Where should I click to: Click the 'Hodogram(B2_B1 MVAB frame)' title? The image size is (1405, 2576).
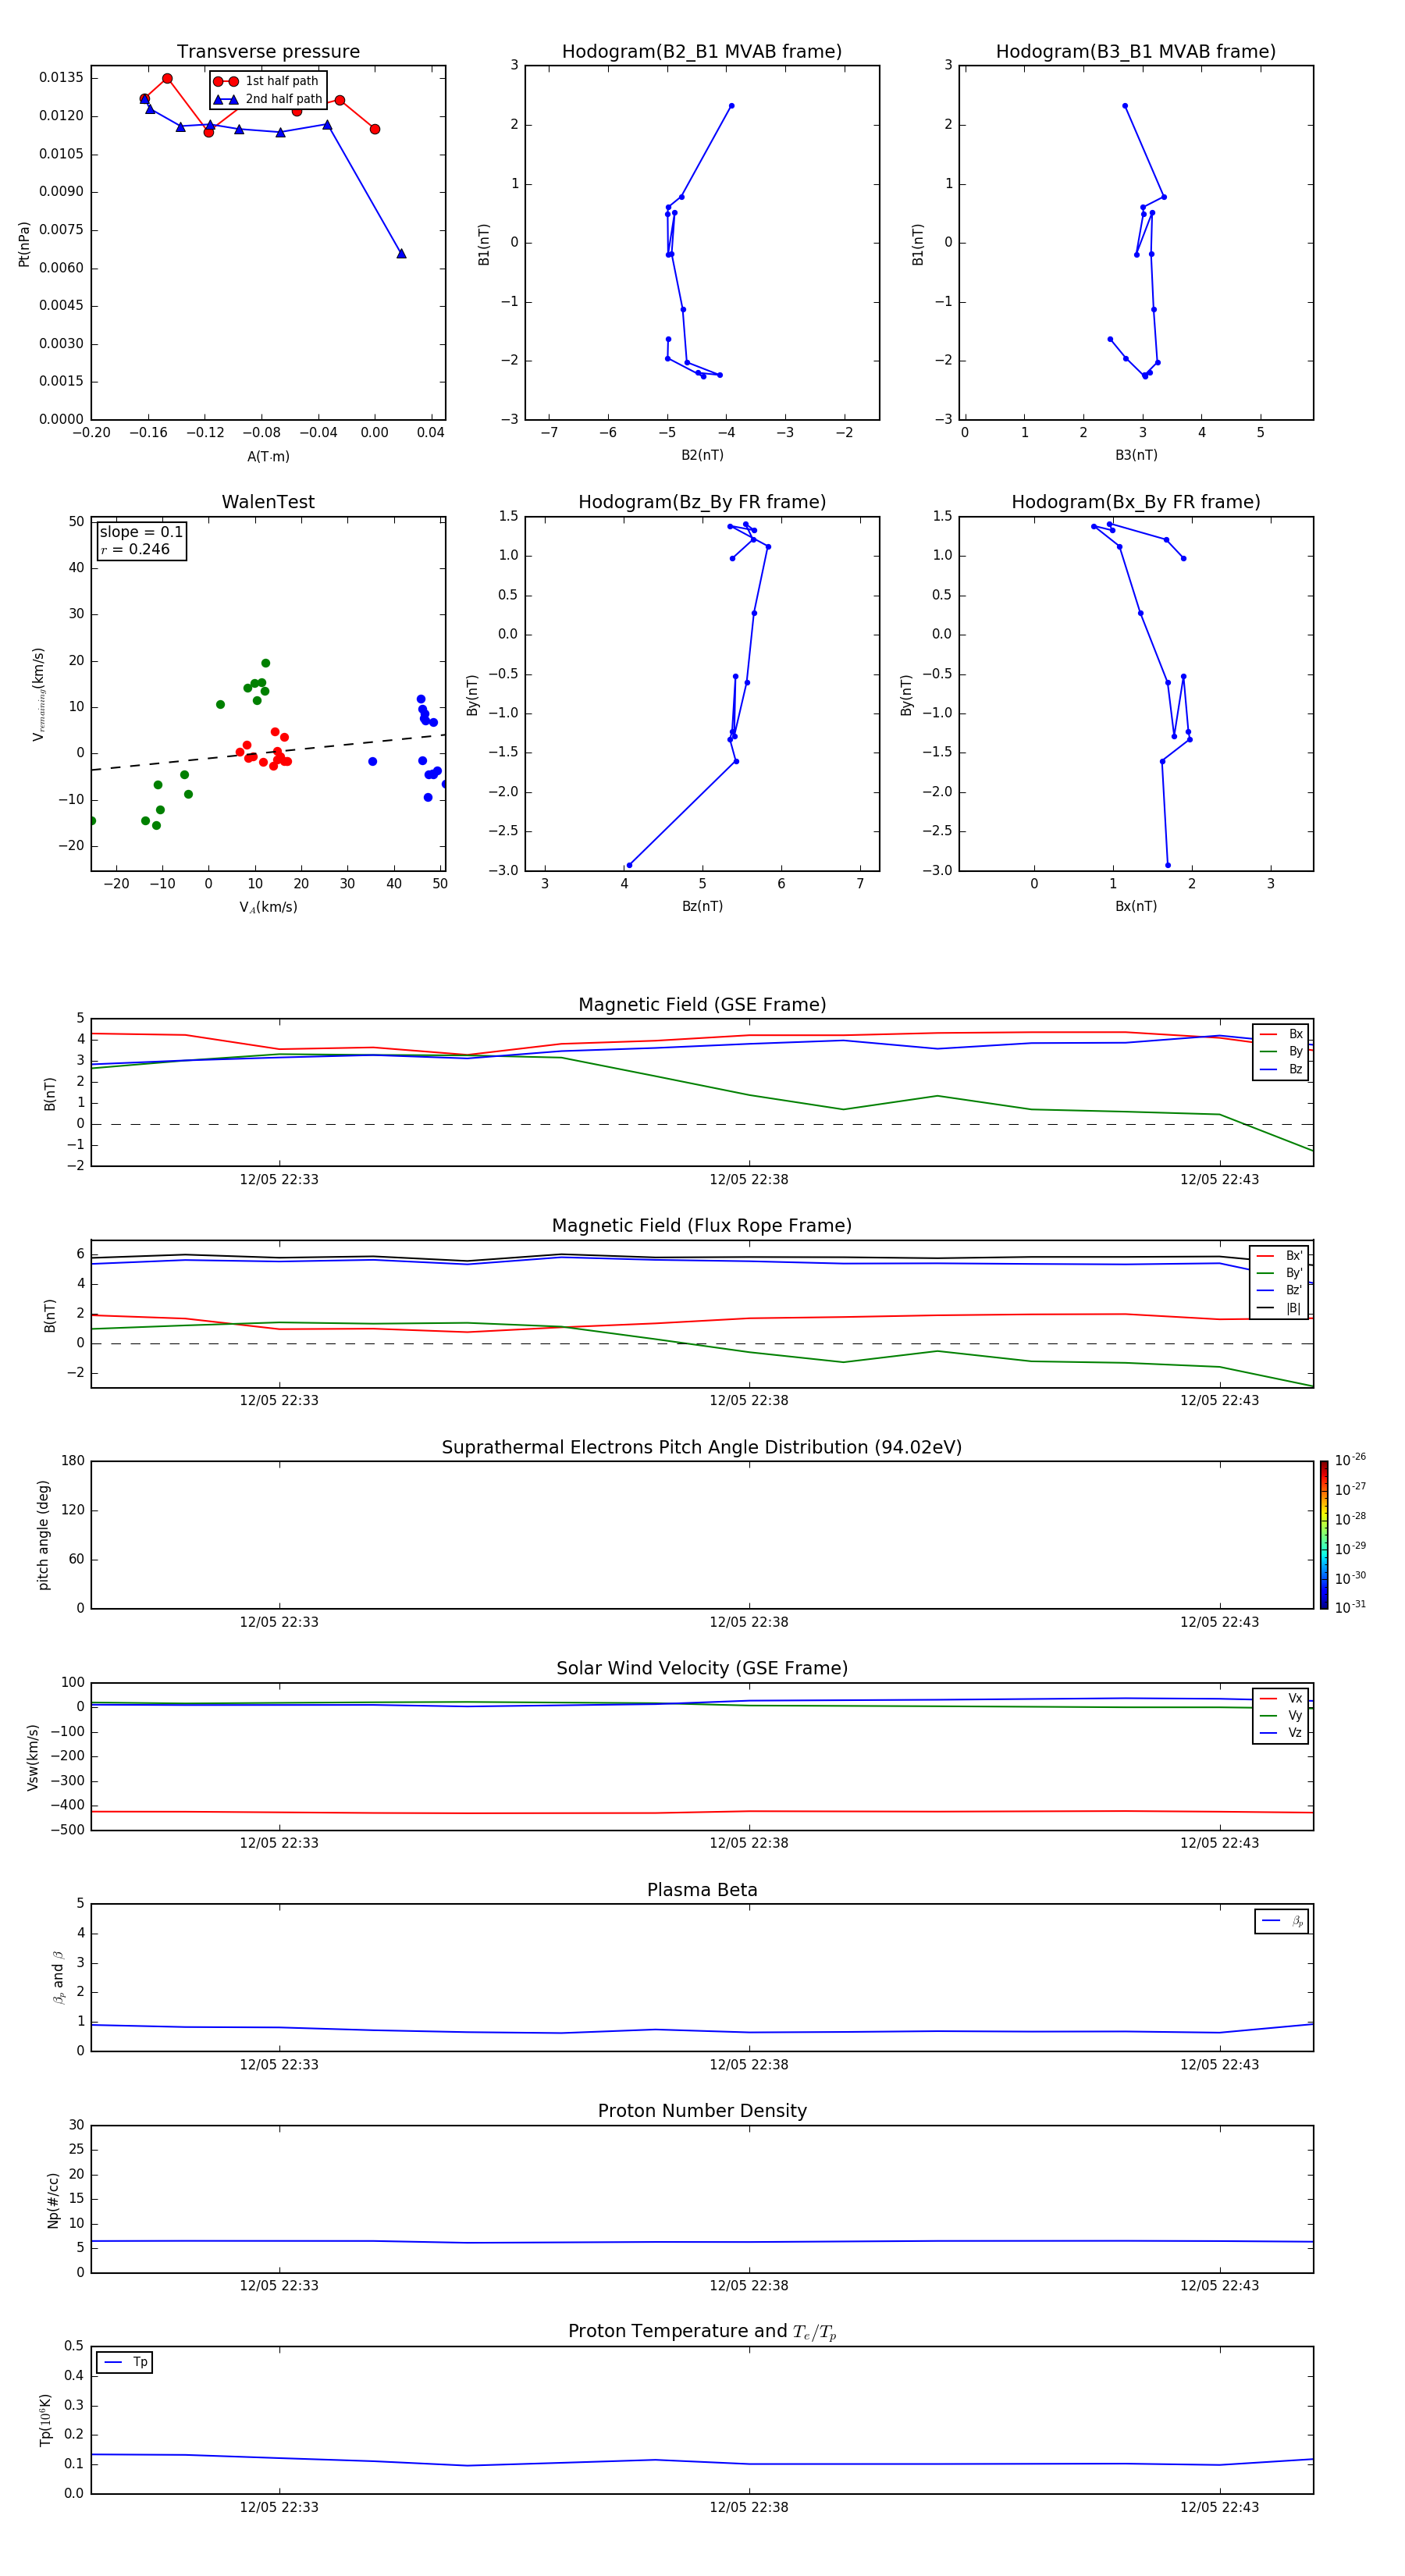click(702, 51)
